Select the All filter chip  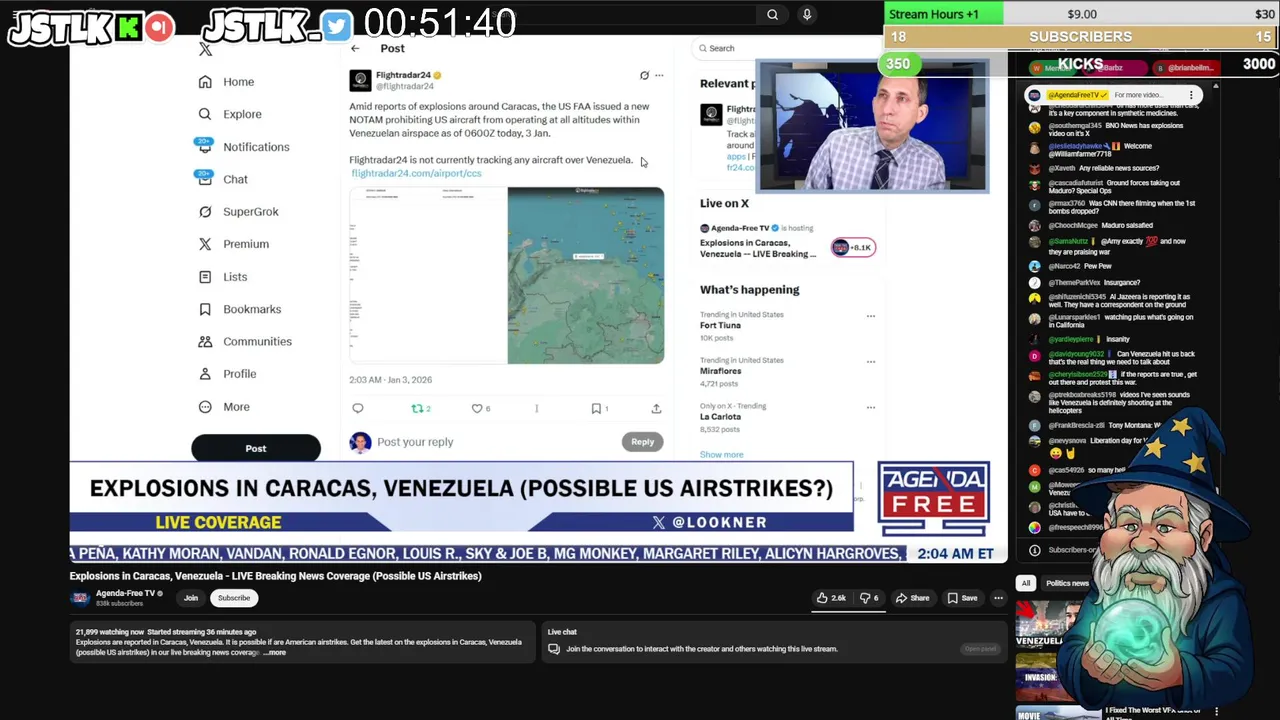(x=1025, y=583)
